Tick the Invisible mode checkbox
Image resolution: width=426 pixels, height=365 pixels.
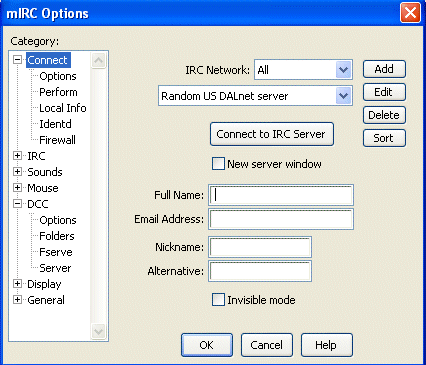pos(218,300)
